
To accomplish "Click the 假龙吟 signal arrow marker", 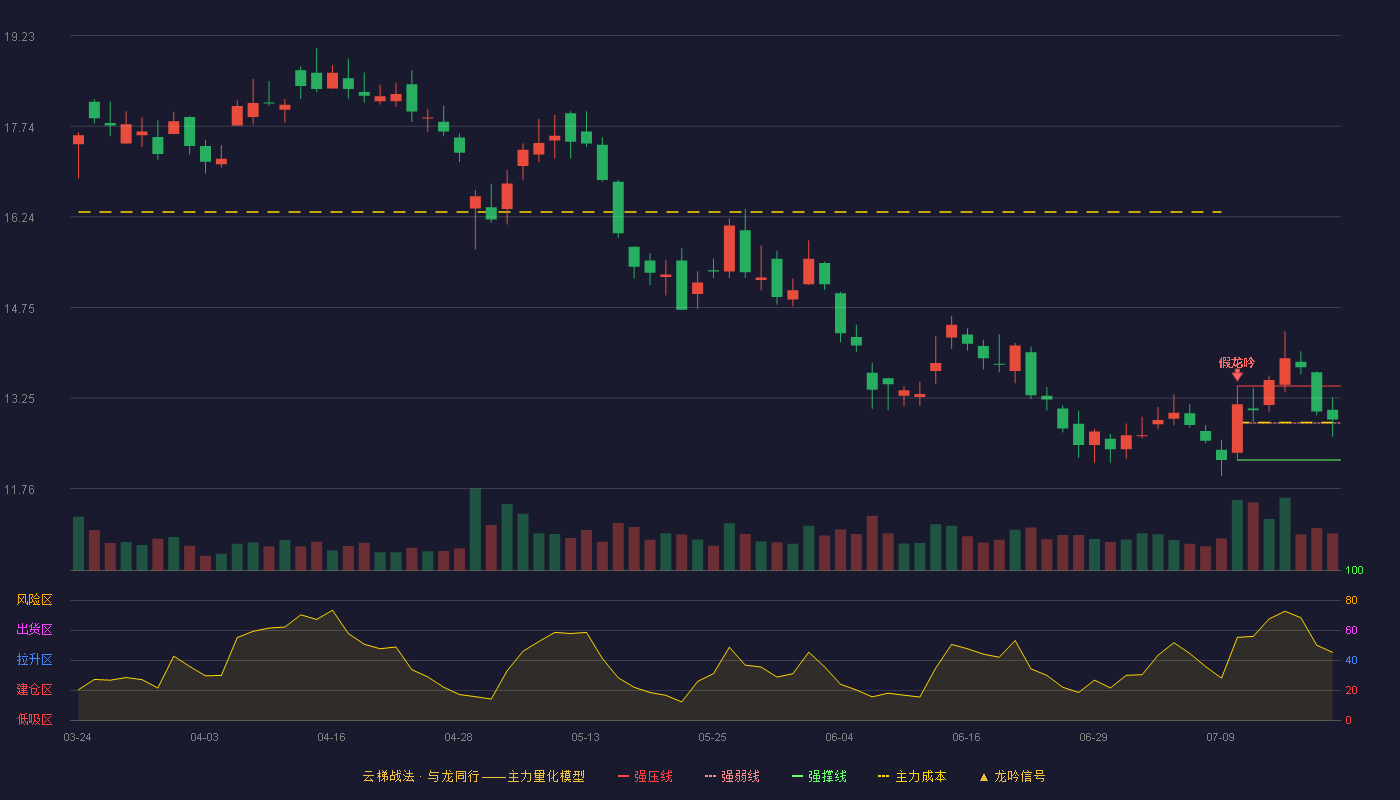I will (1237, 375).
